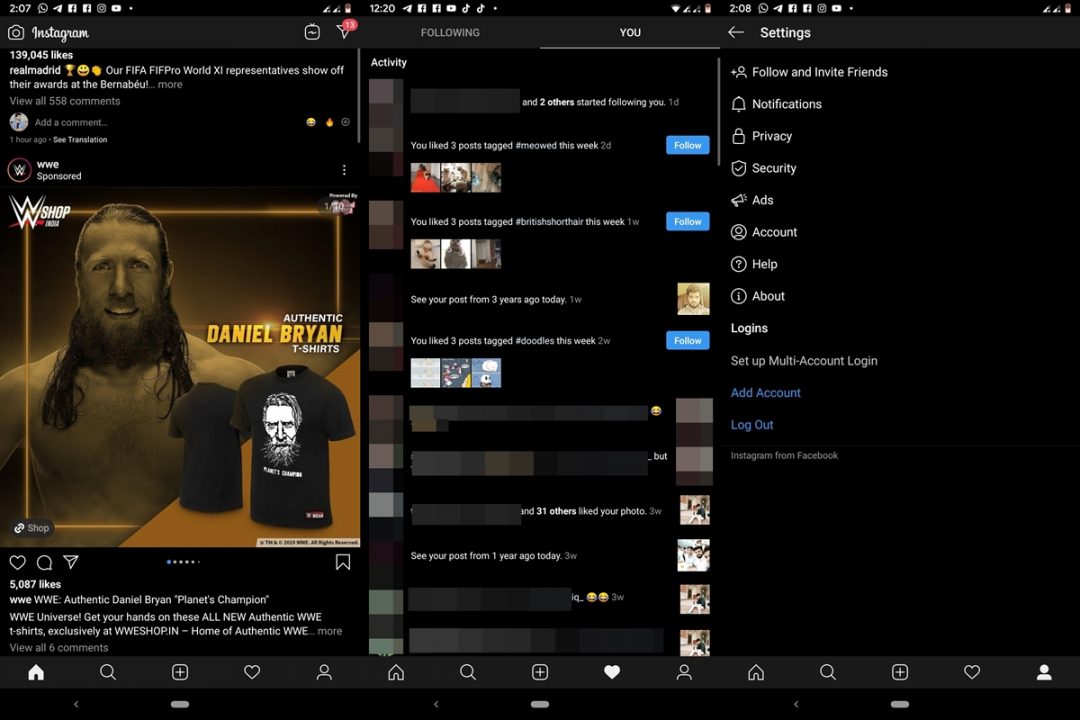Open comments on the wwe post
Screen dimensions: 1080x720
(45, 562)
